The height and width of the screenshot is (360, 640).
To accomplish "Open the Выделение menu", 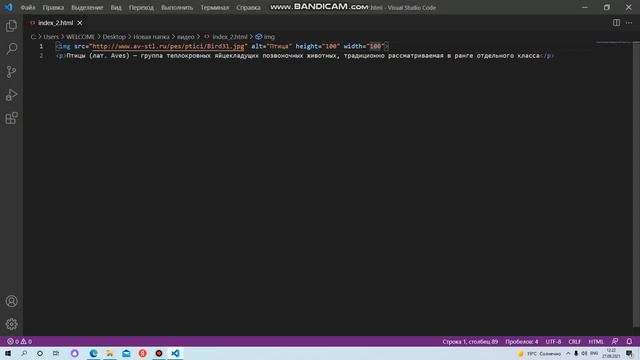I will (x=87, y=8).
